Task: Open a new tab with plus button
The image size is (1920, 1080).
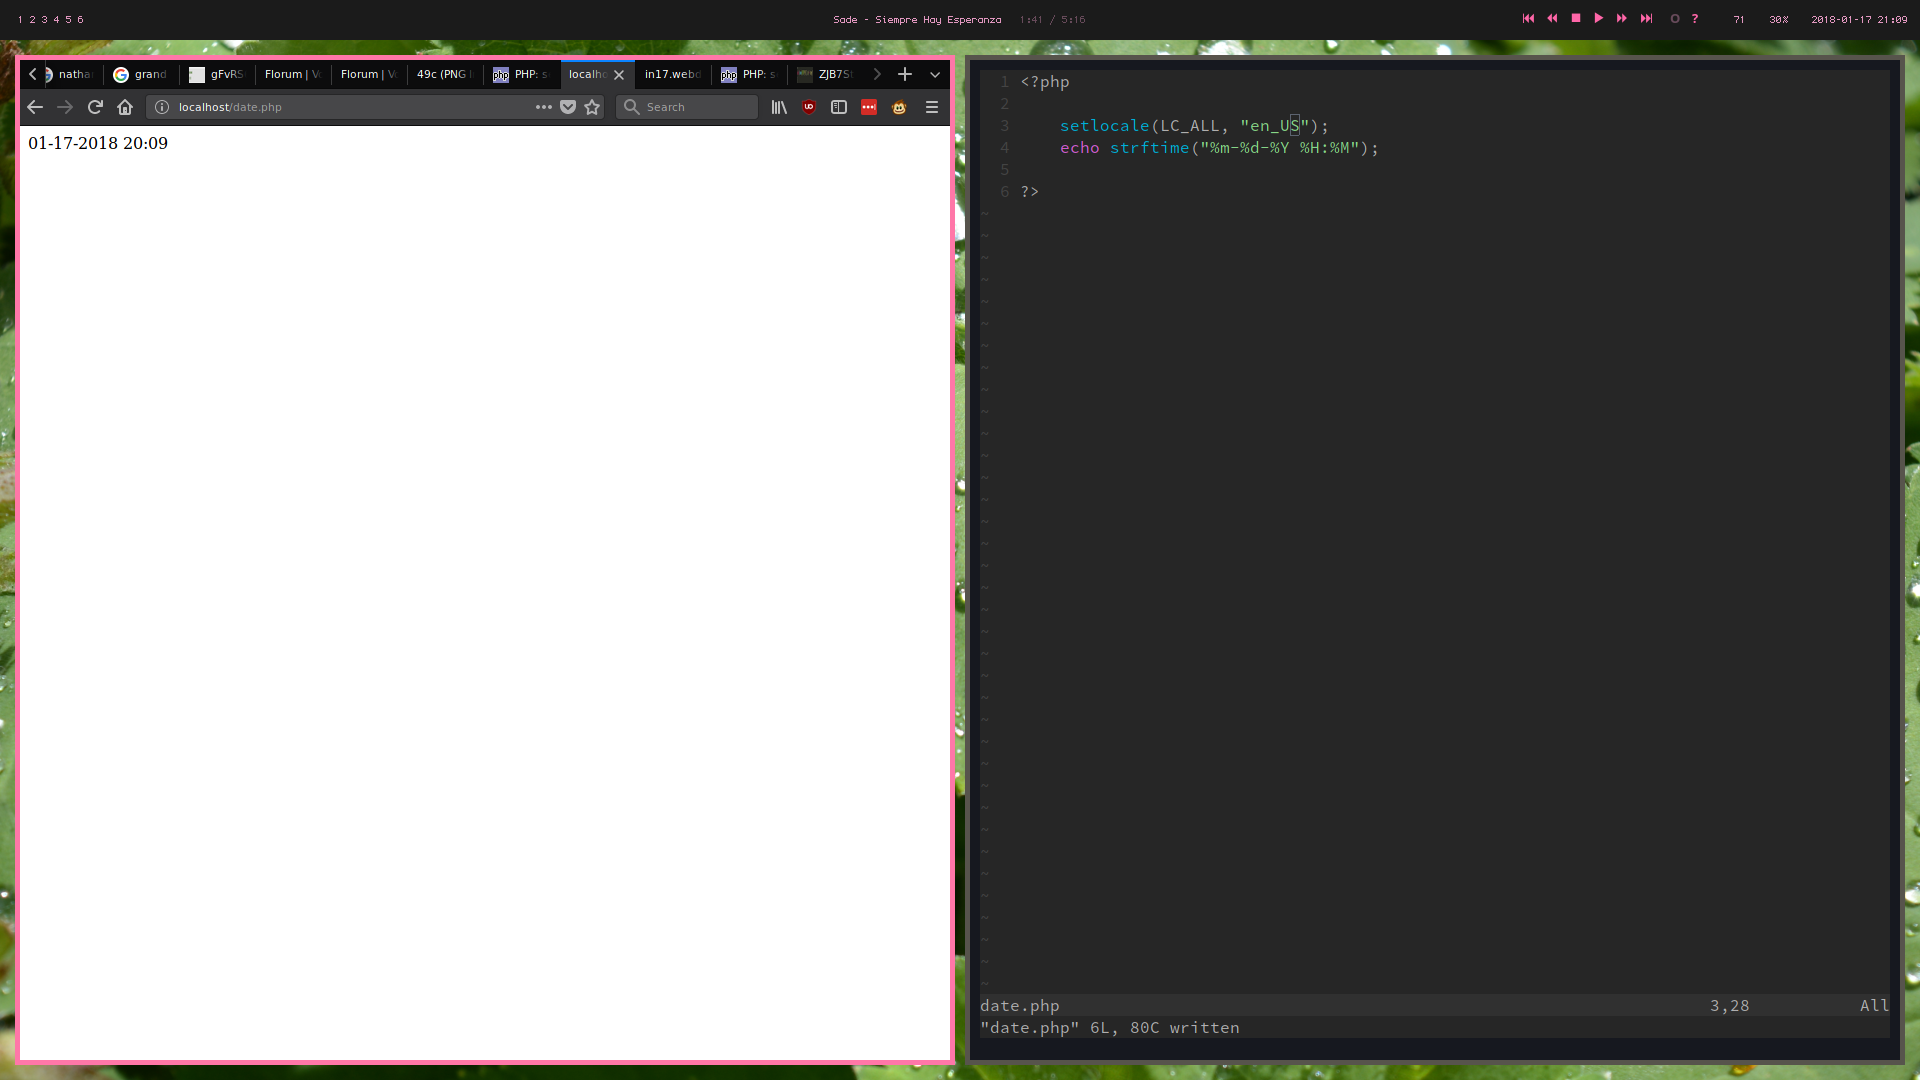Action: (x=905, y=74)
